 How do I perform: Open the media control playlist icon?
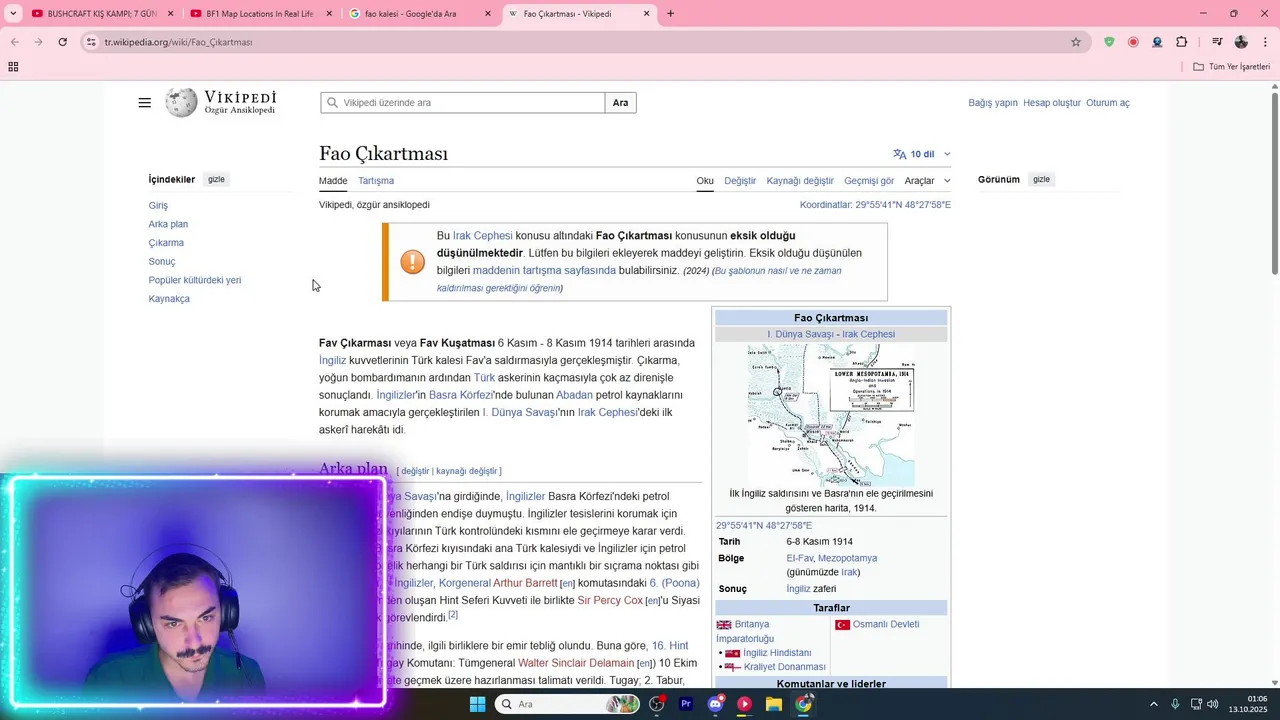click(1217, 42)
